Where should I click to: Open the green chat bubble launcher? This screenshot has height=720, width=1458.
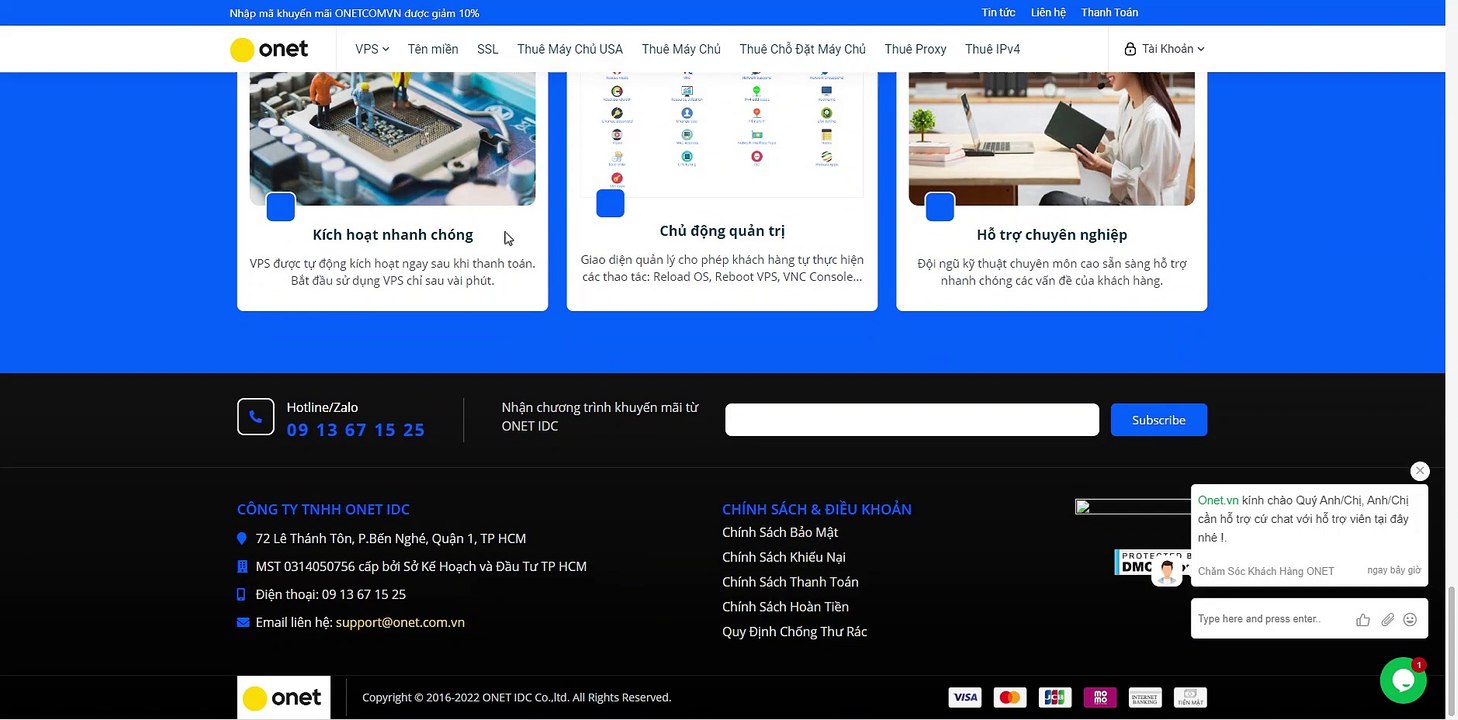point(1403,680)
